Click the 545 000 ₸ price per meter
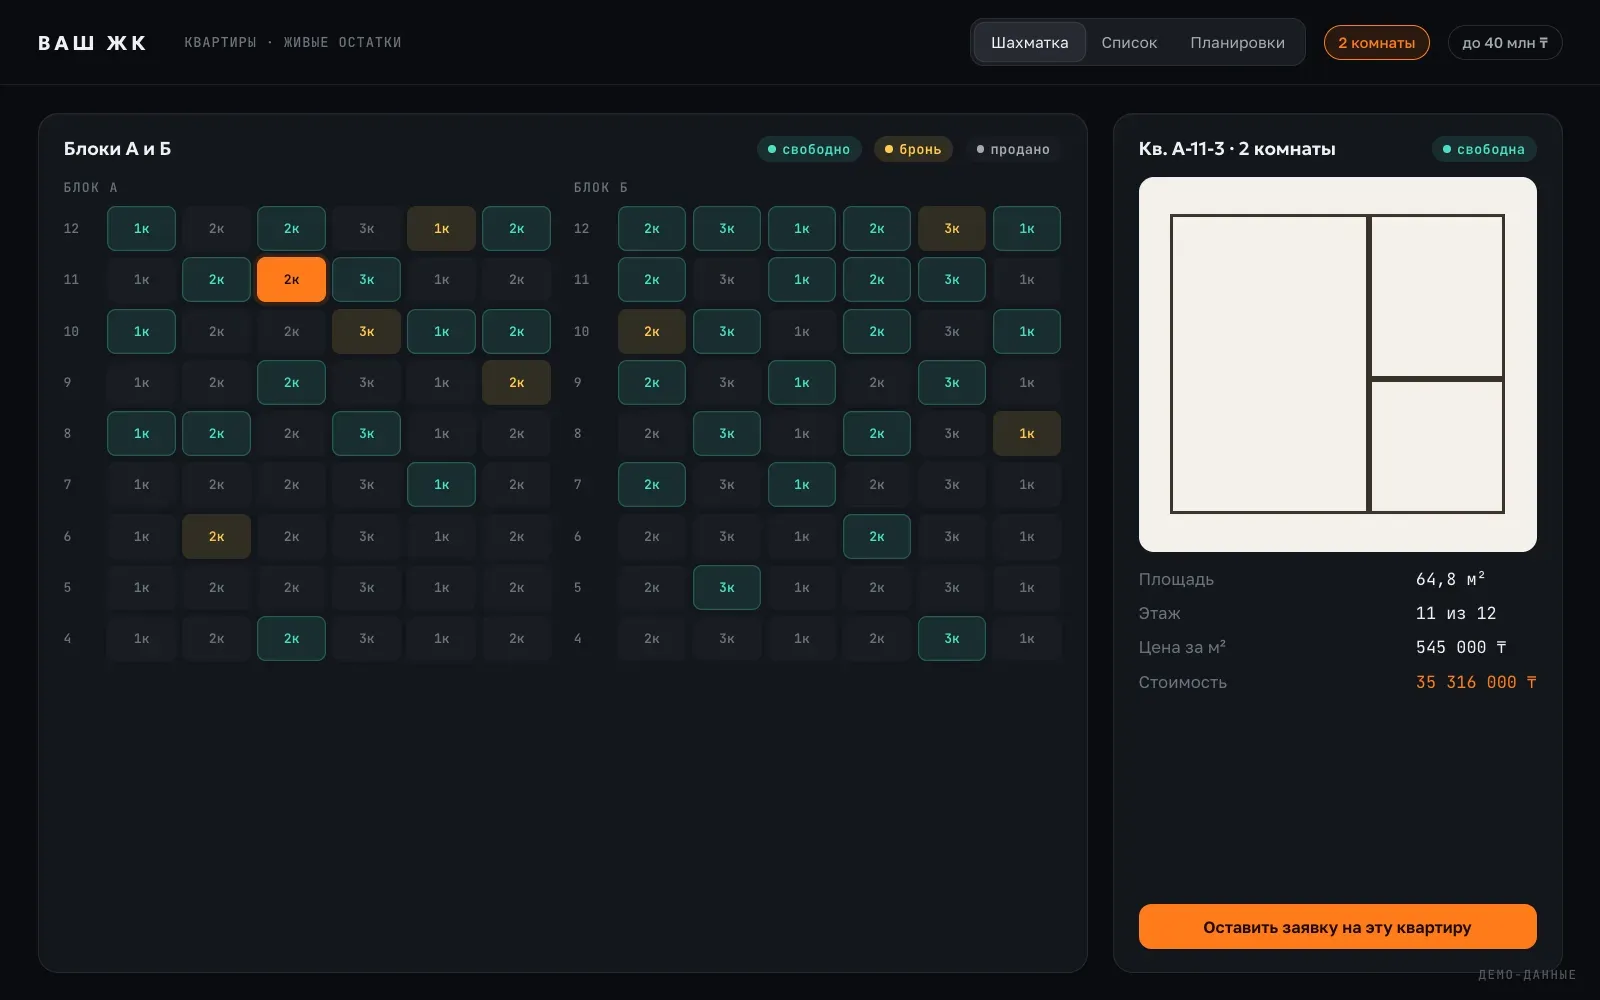The height and width of the screenshot is (1000, 1600). 1461,647
